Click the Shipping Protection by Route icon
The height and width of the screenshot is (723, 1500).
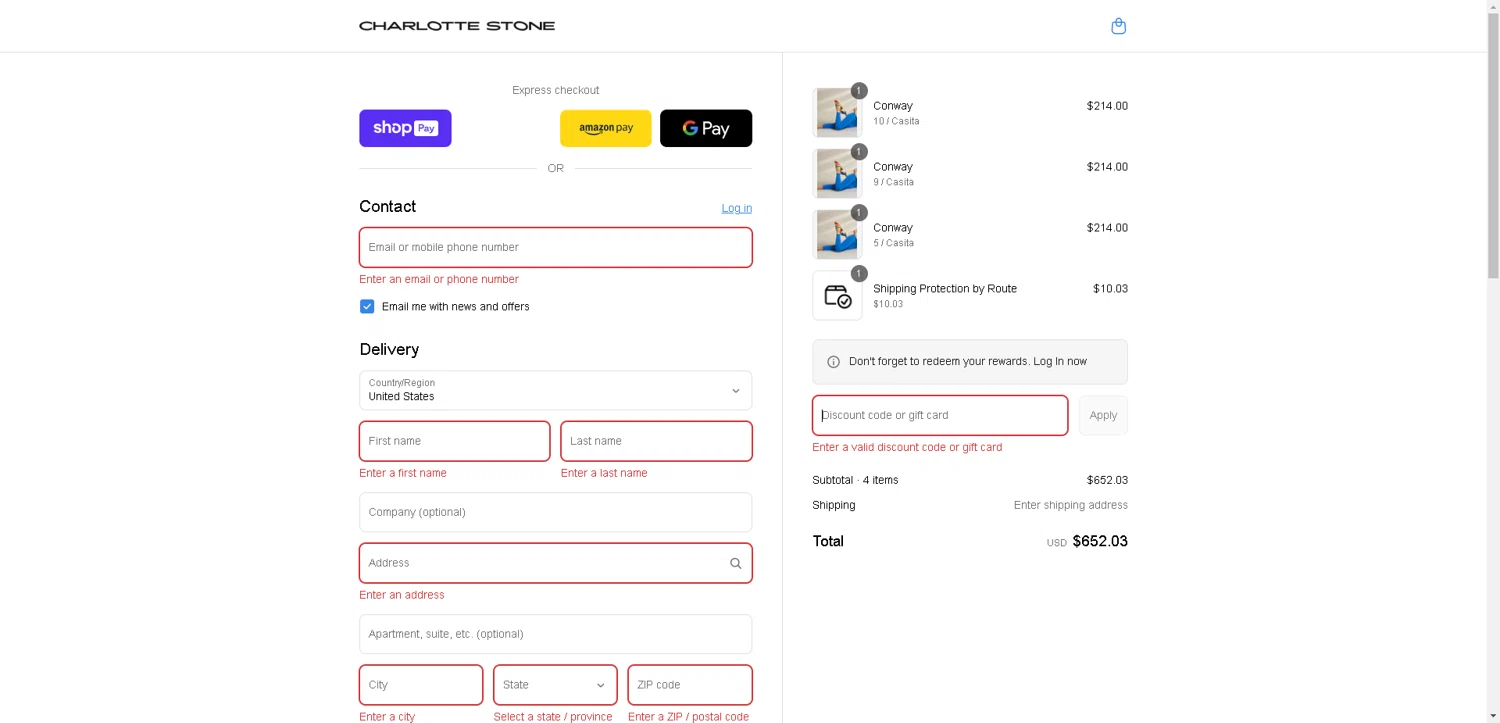click(837, 296)
